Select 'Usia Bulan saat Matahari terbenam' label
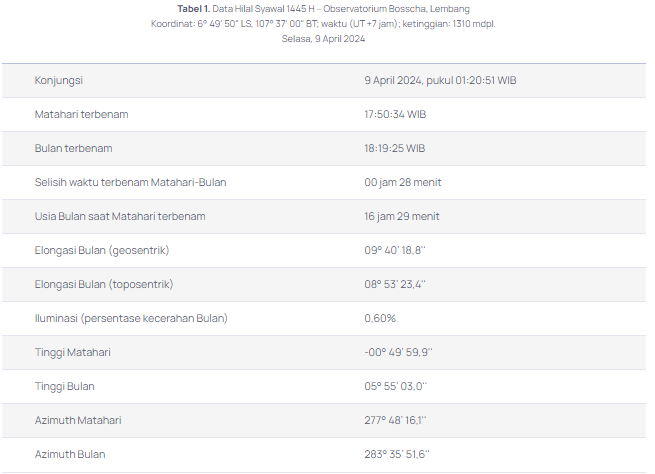The image size is (655, 474). [x=120, y=216]
